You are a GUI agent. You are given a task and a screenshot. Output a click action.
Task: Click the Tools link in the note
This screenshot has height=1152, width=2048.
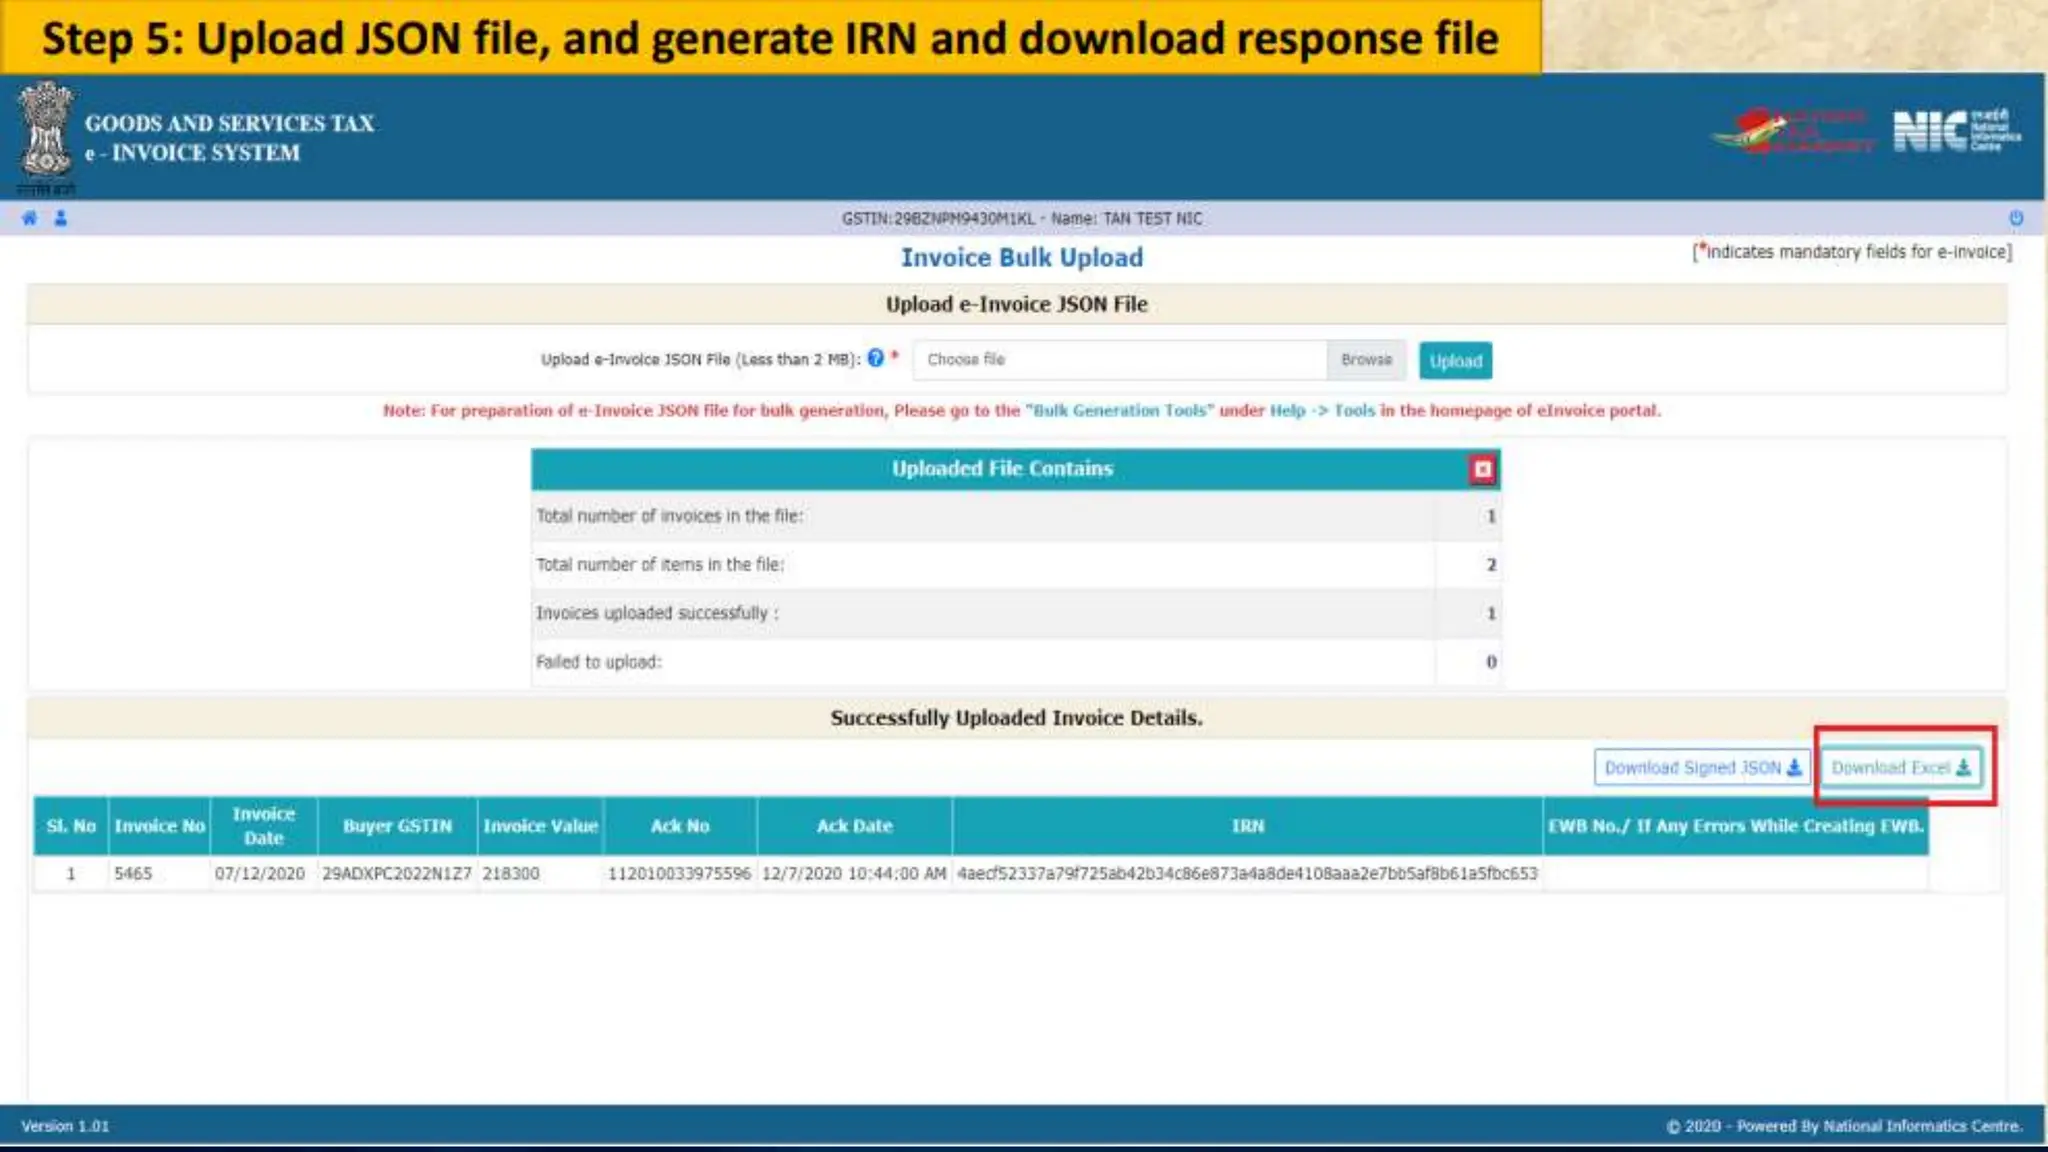tap(1354, 411)
